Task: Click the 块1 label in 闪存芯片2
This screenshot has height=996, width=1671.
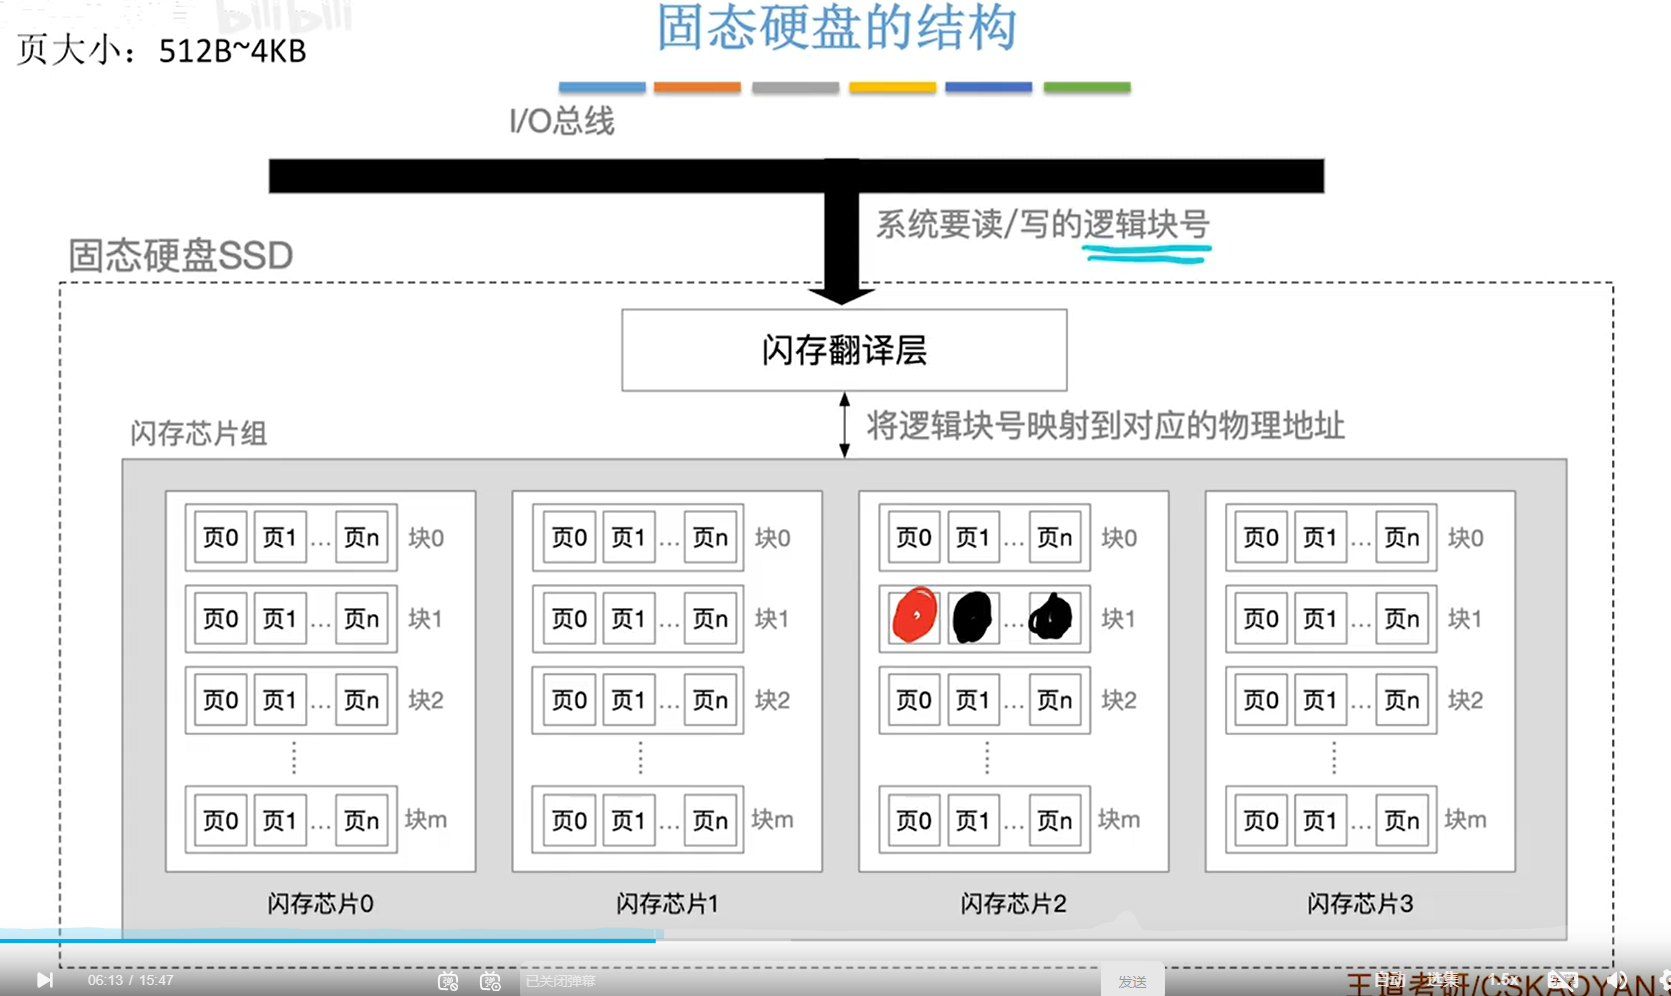Action: [x=1118, y=619]
